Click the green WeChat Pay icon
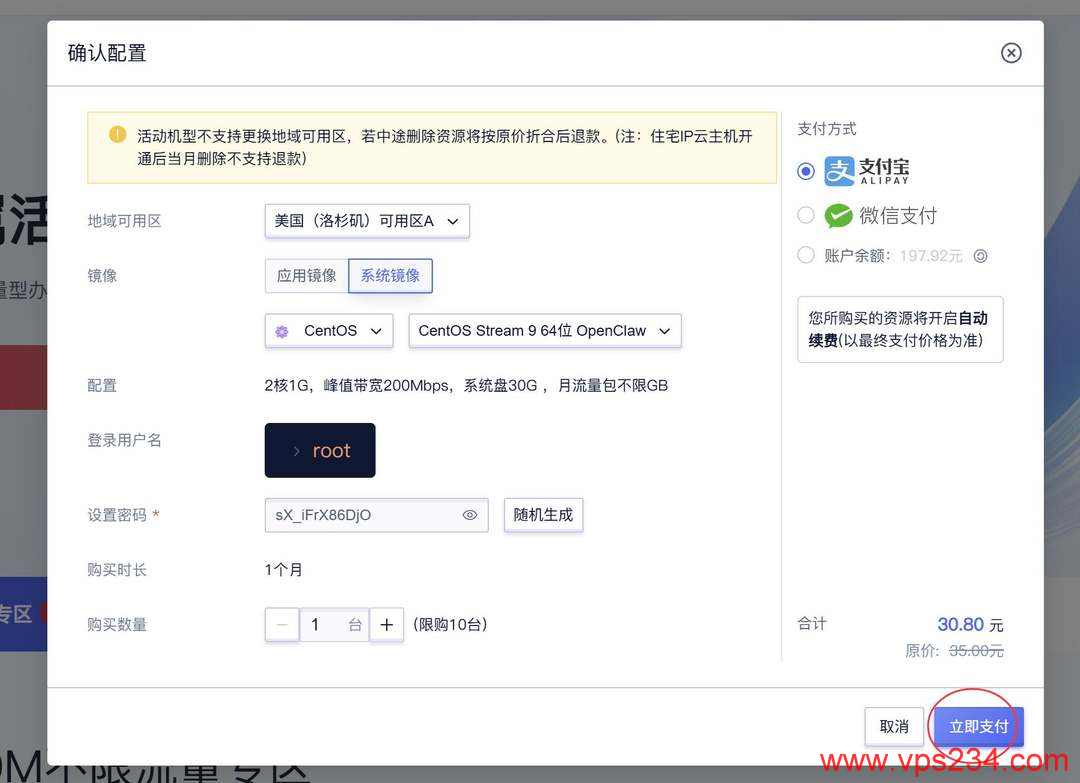This screenshot has height=783, width=1080. (x=840, y=215)
